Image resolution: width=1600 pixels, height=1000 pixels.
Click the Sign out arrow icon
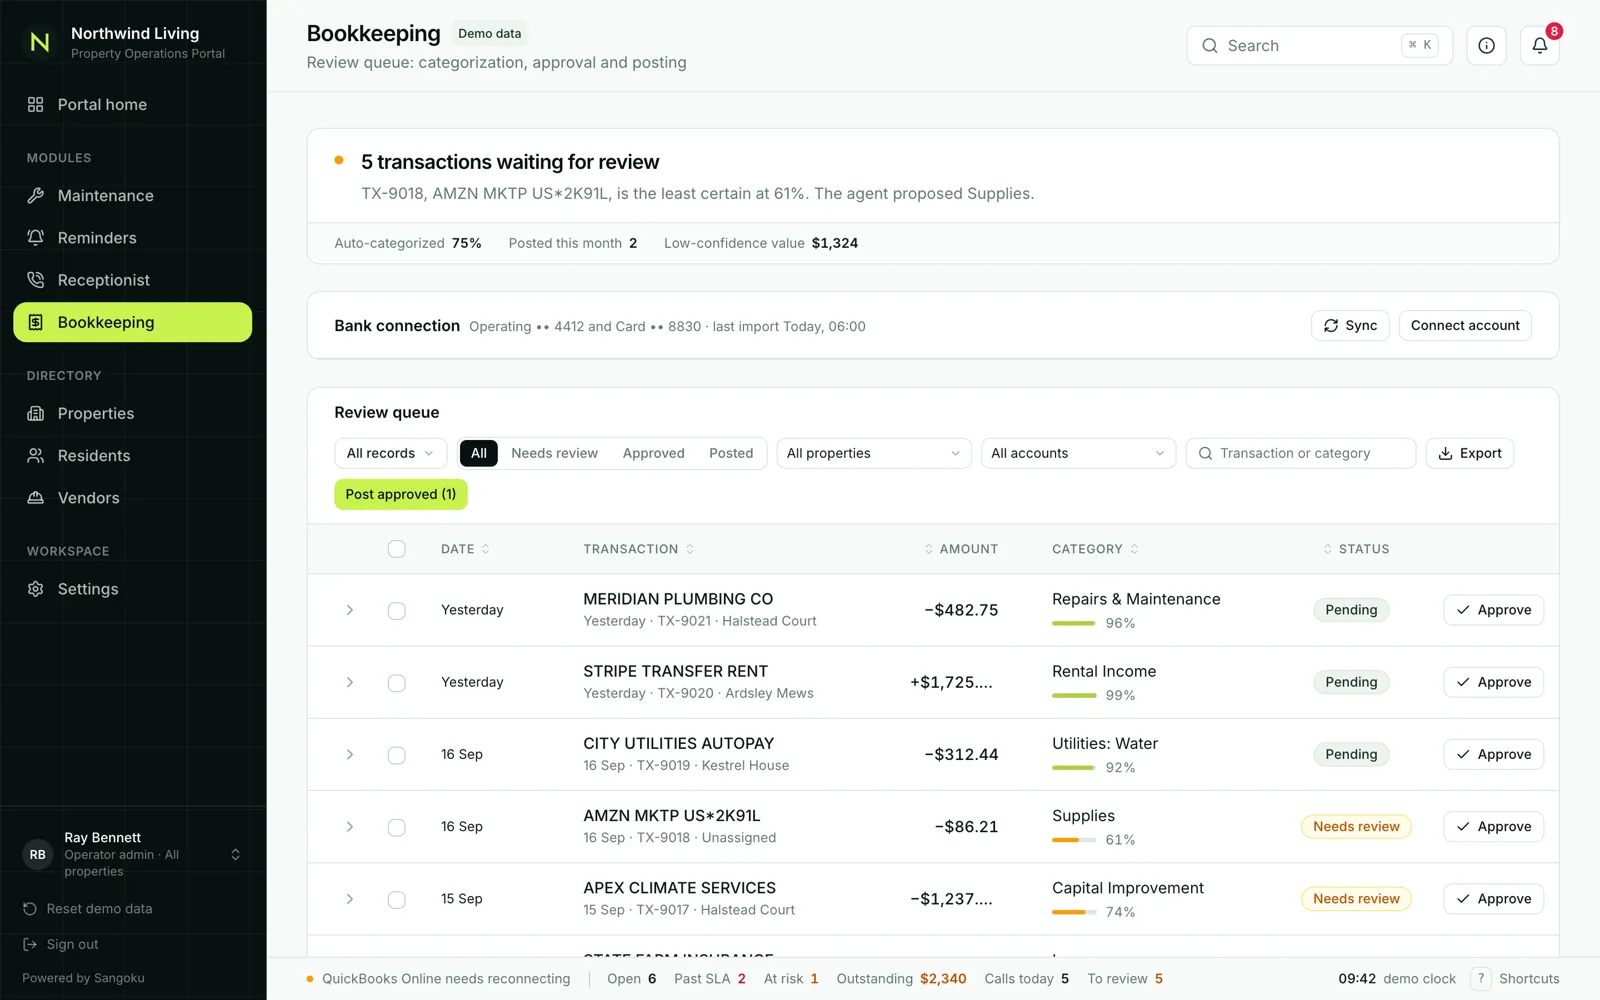[30, 944]
